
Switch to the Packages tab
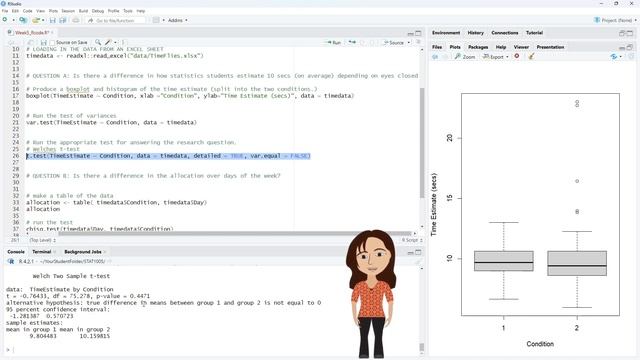pos(478,47)
